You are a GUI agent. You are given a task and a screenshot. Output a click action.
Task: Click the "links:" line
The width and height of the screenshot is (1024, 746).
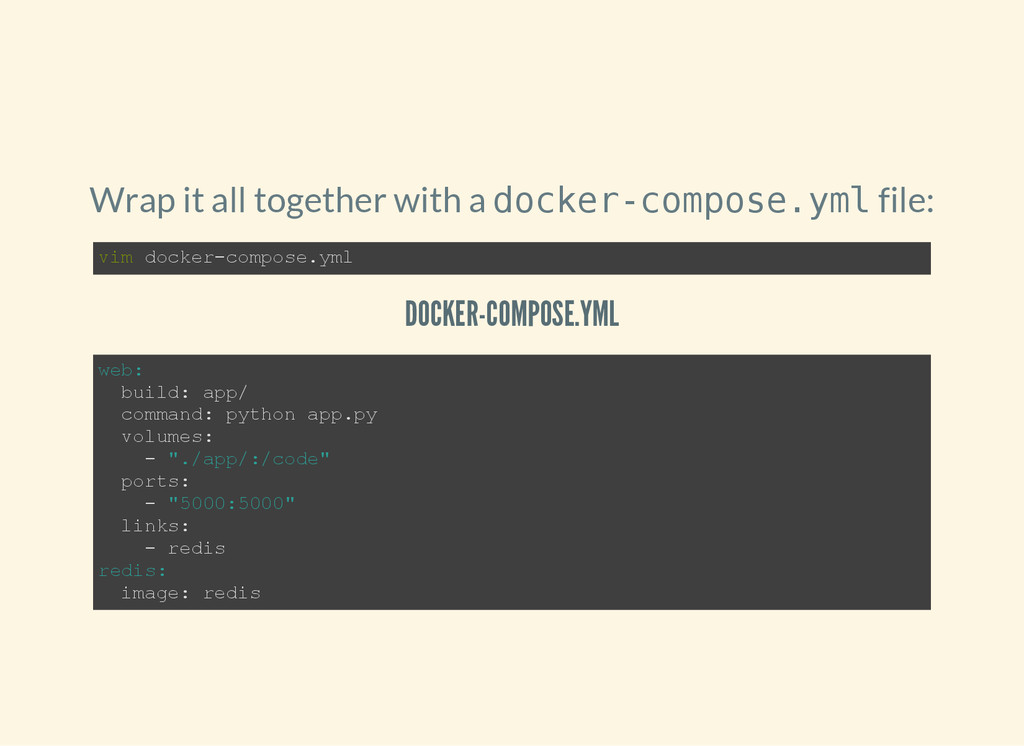click(x=155, y=525)
